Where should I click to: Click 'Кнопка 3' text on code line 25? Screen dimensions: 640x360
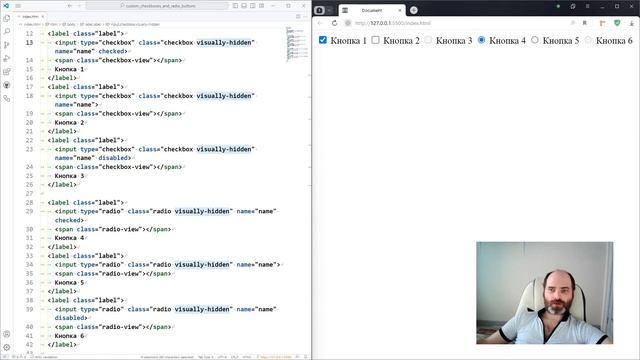(69, 176)
